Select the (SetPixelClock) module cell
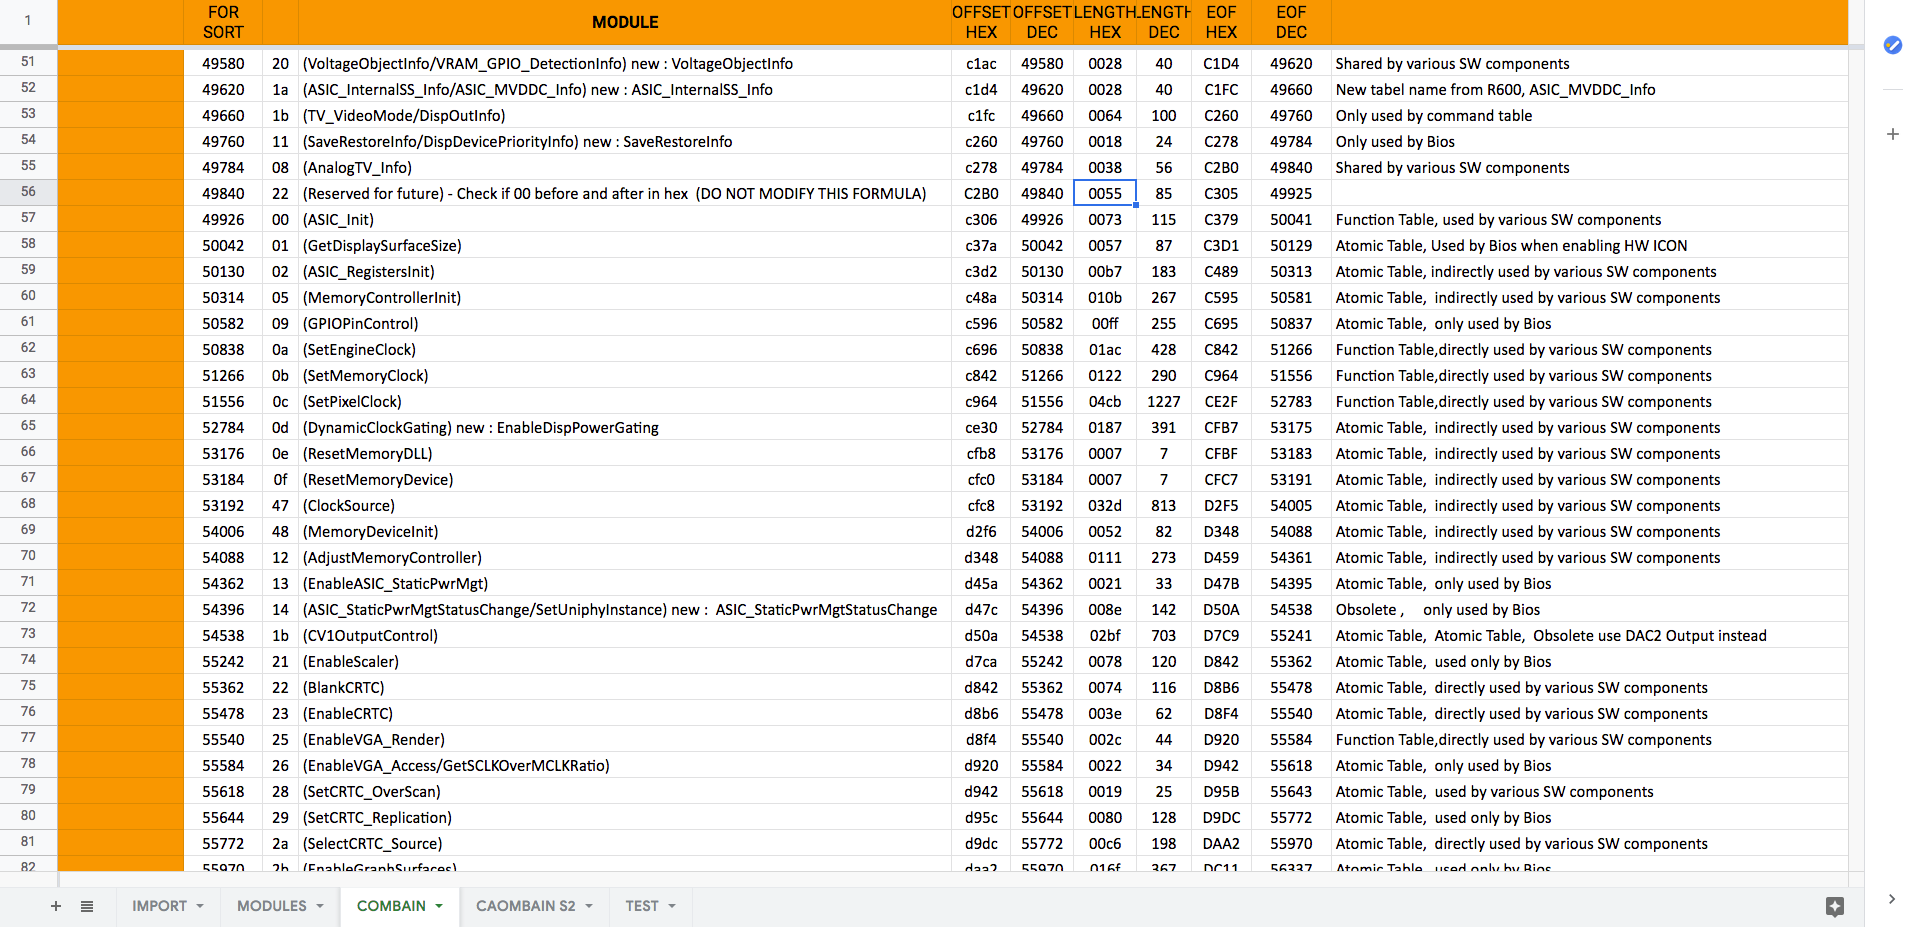1920x927 pixels. 625,401
